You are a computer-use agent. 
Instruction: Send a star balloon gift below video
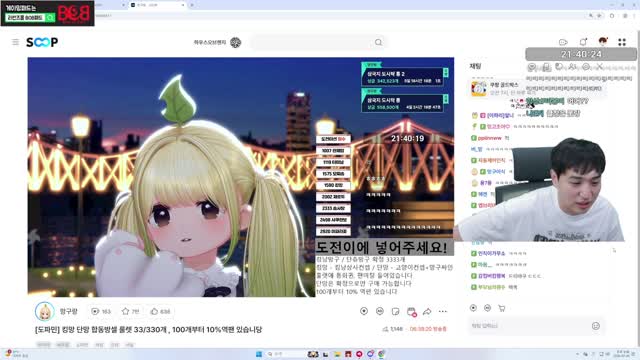point(364,311)
